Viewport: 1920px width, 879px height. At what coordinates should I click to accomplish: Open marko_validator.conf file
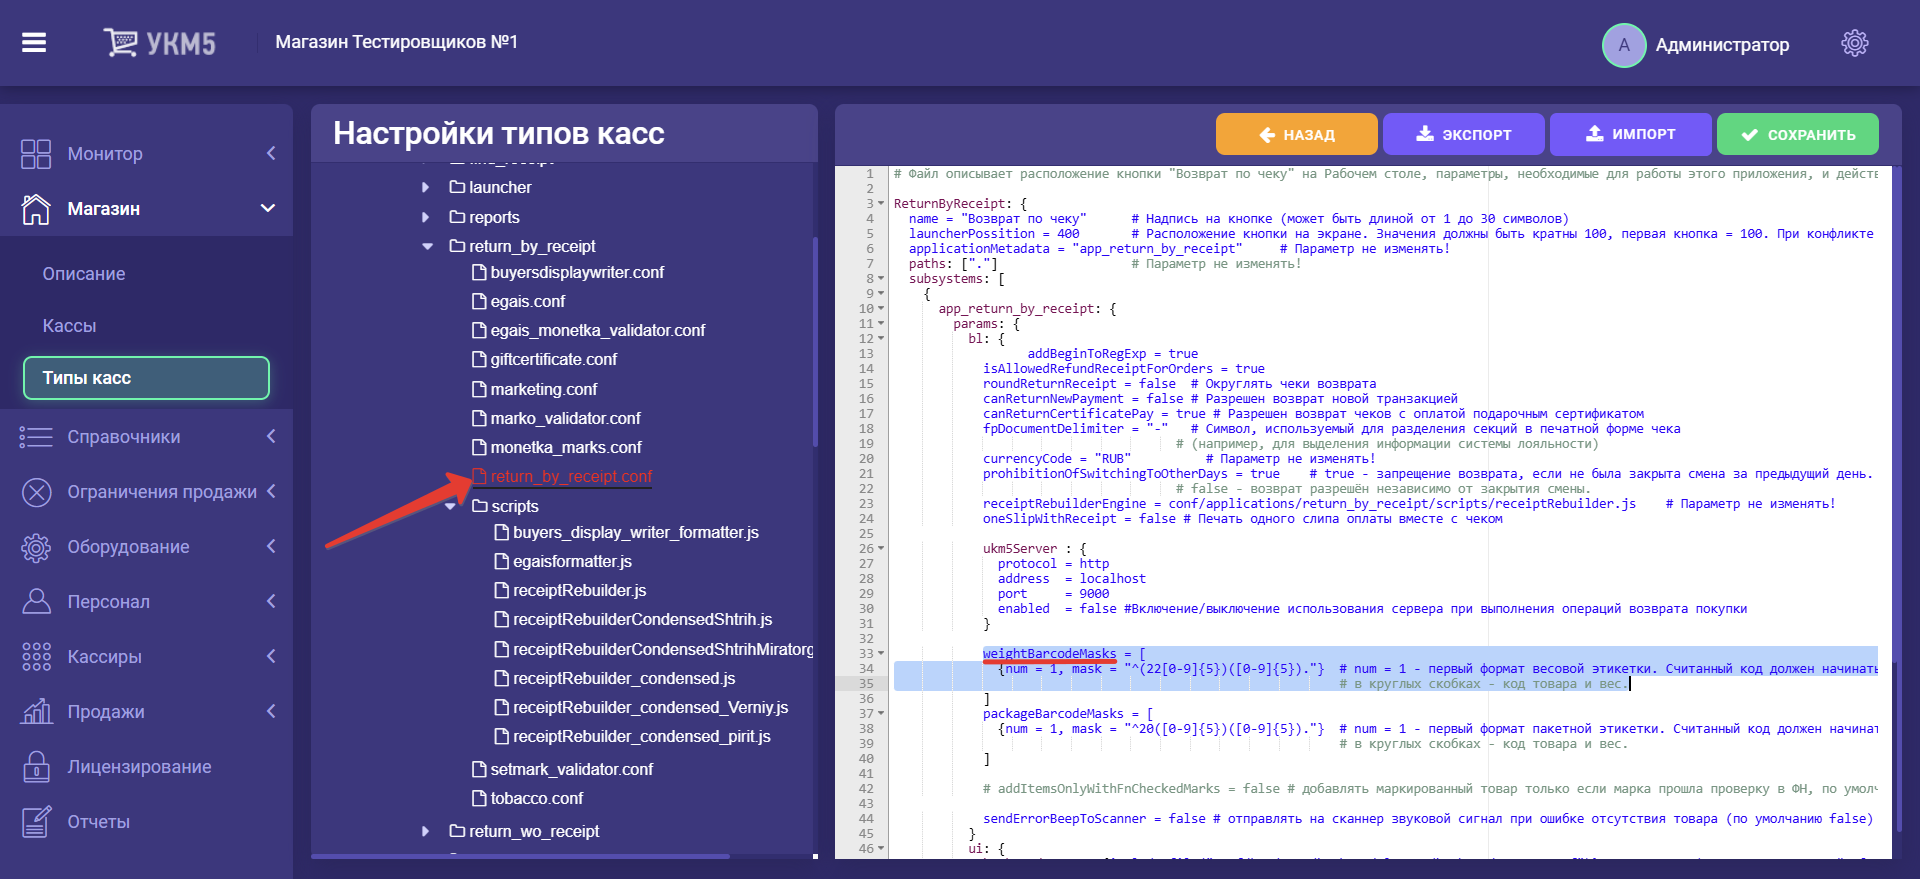tap(566, 418)
